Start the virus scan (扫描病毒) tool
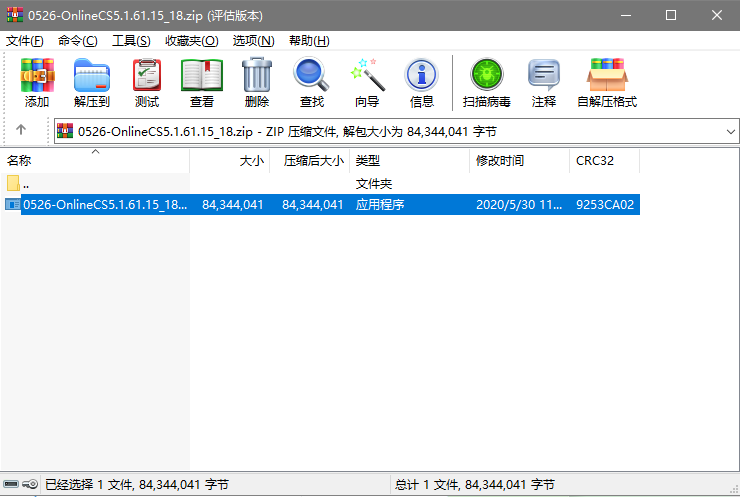Image resolution: width=740 pixels, height=497 pixels. pos(487,82)
